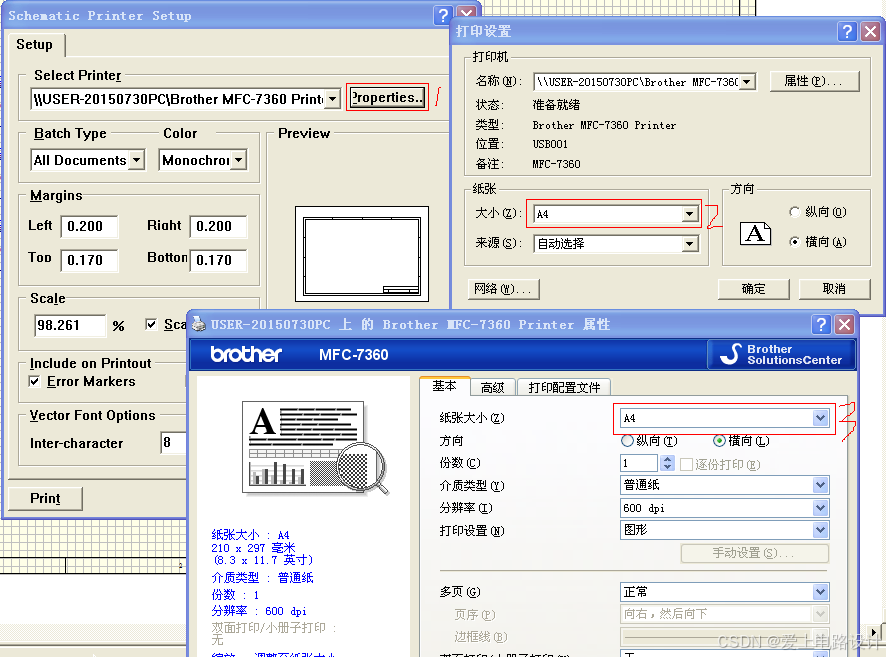The image size is (886, 657).
Task: Click the Inter-character spacing field
Action: coord(173,442)
